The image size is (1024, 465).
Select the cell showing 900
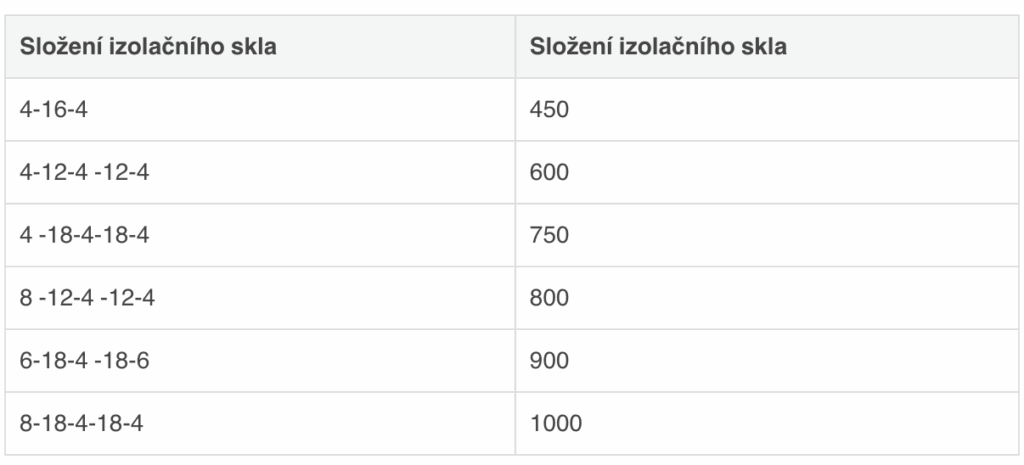tap(549, 360)
